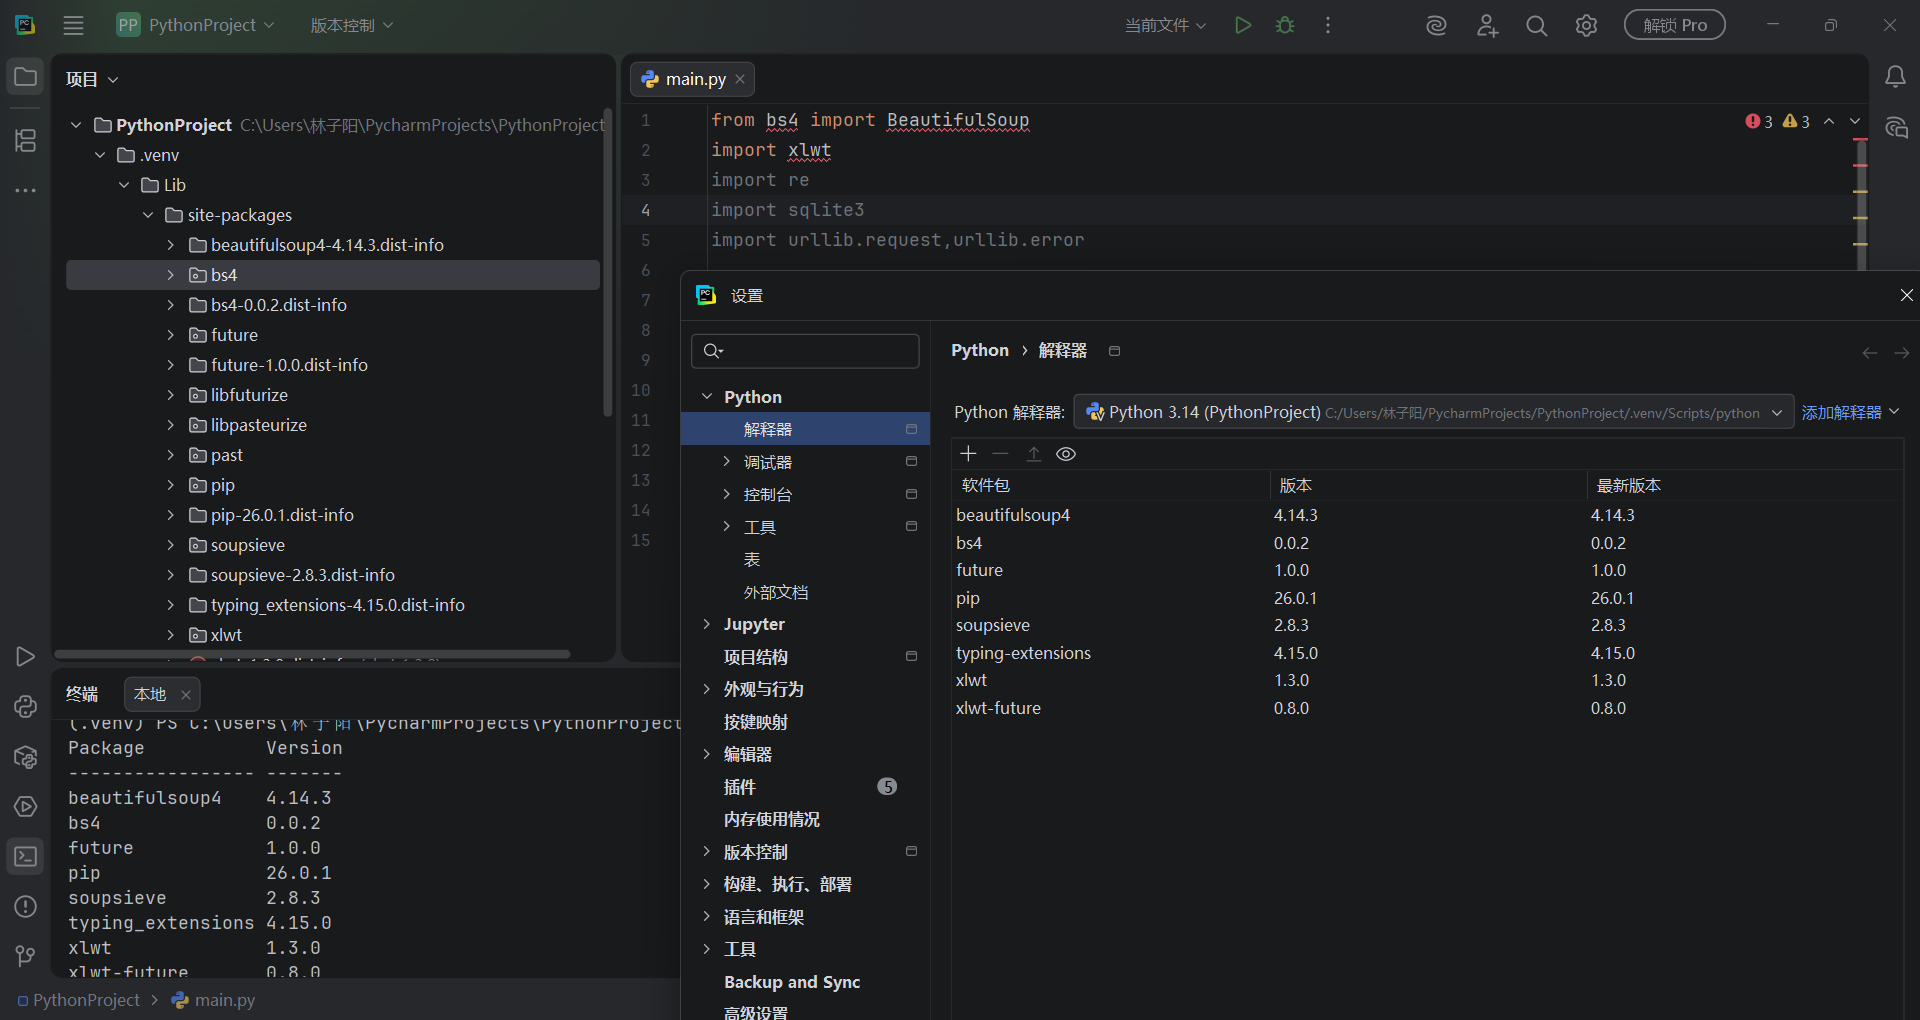The height and width of the screenshot is (1020, 1920).
Task: Go to next highlighted error arrow
Action: (1855, 121)
